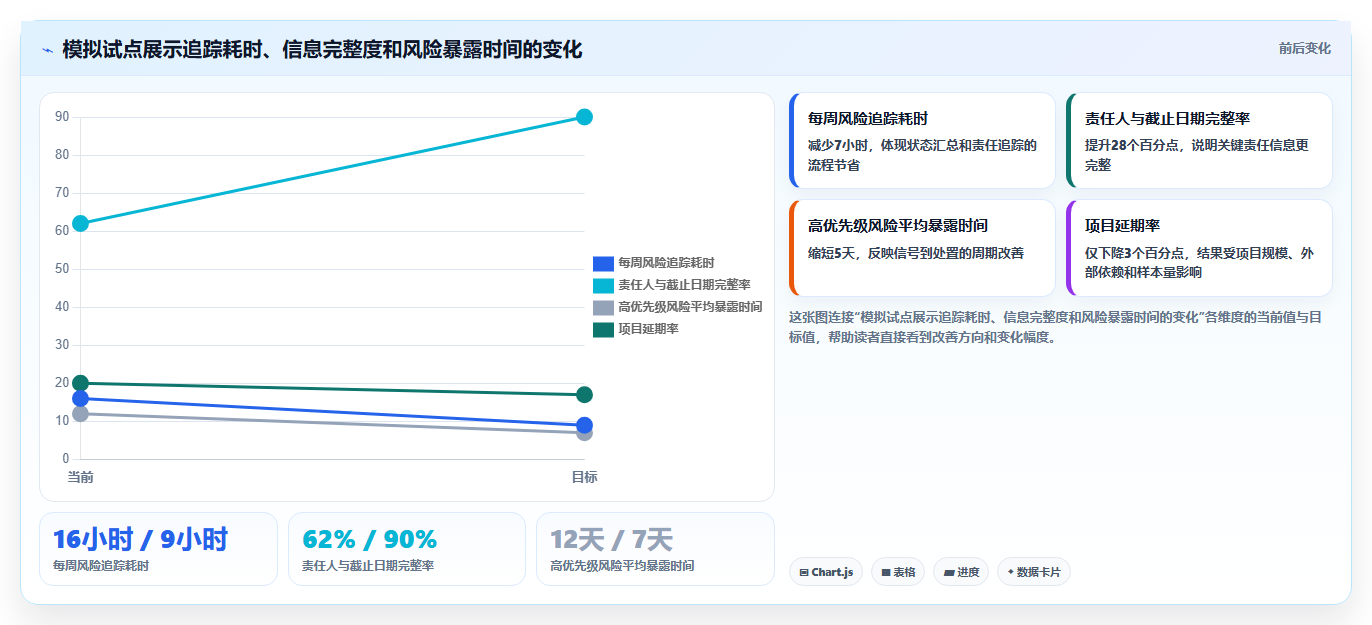Click the gray 暴露时间 point at 当前
Viewport: 1372px width, 625px height.
tap(80, 414)
